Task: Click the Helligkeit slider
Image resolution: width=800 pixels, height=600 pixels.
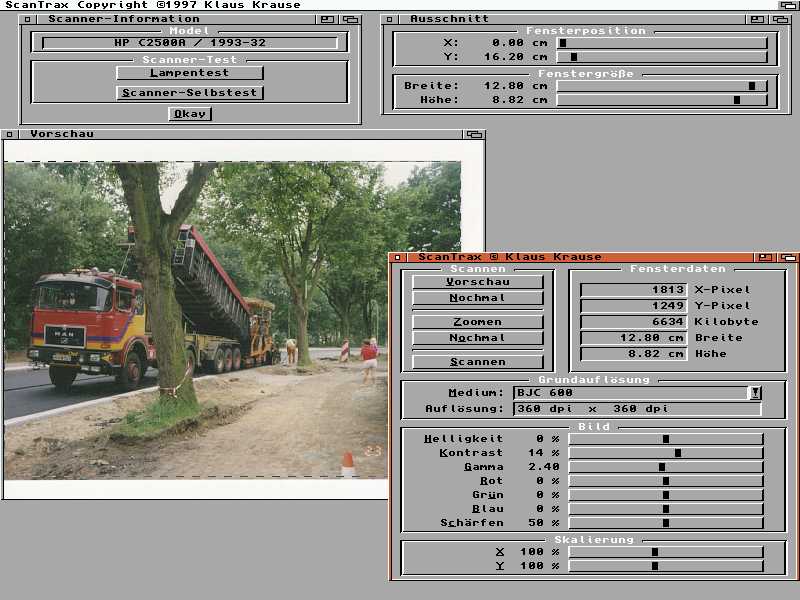Action: (666, 439)
